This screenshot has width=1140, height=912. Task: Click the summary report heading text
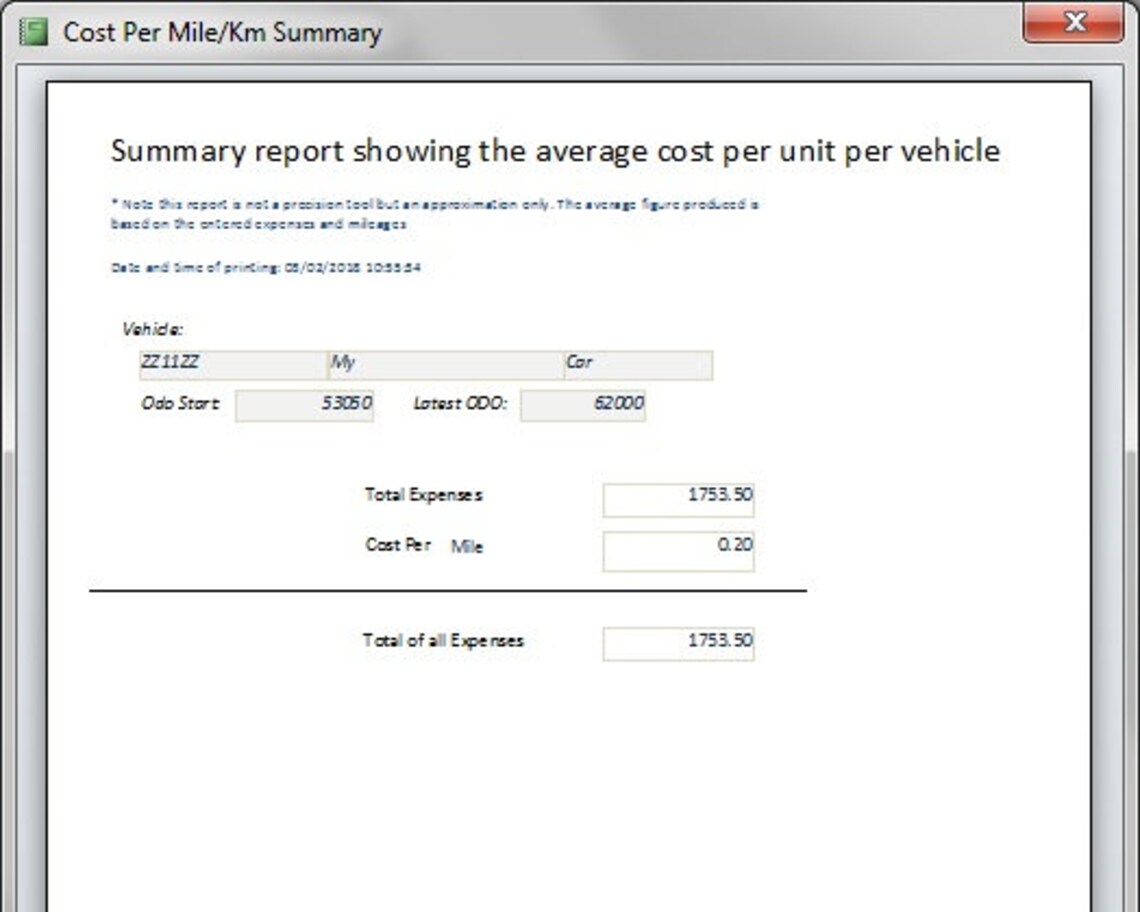pyautogui.click(x=555, y=151)
